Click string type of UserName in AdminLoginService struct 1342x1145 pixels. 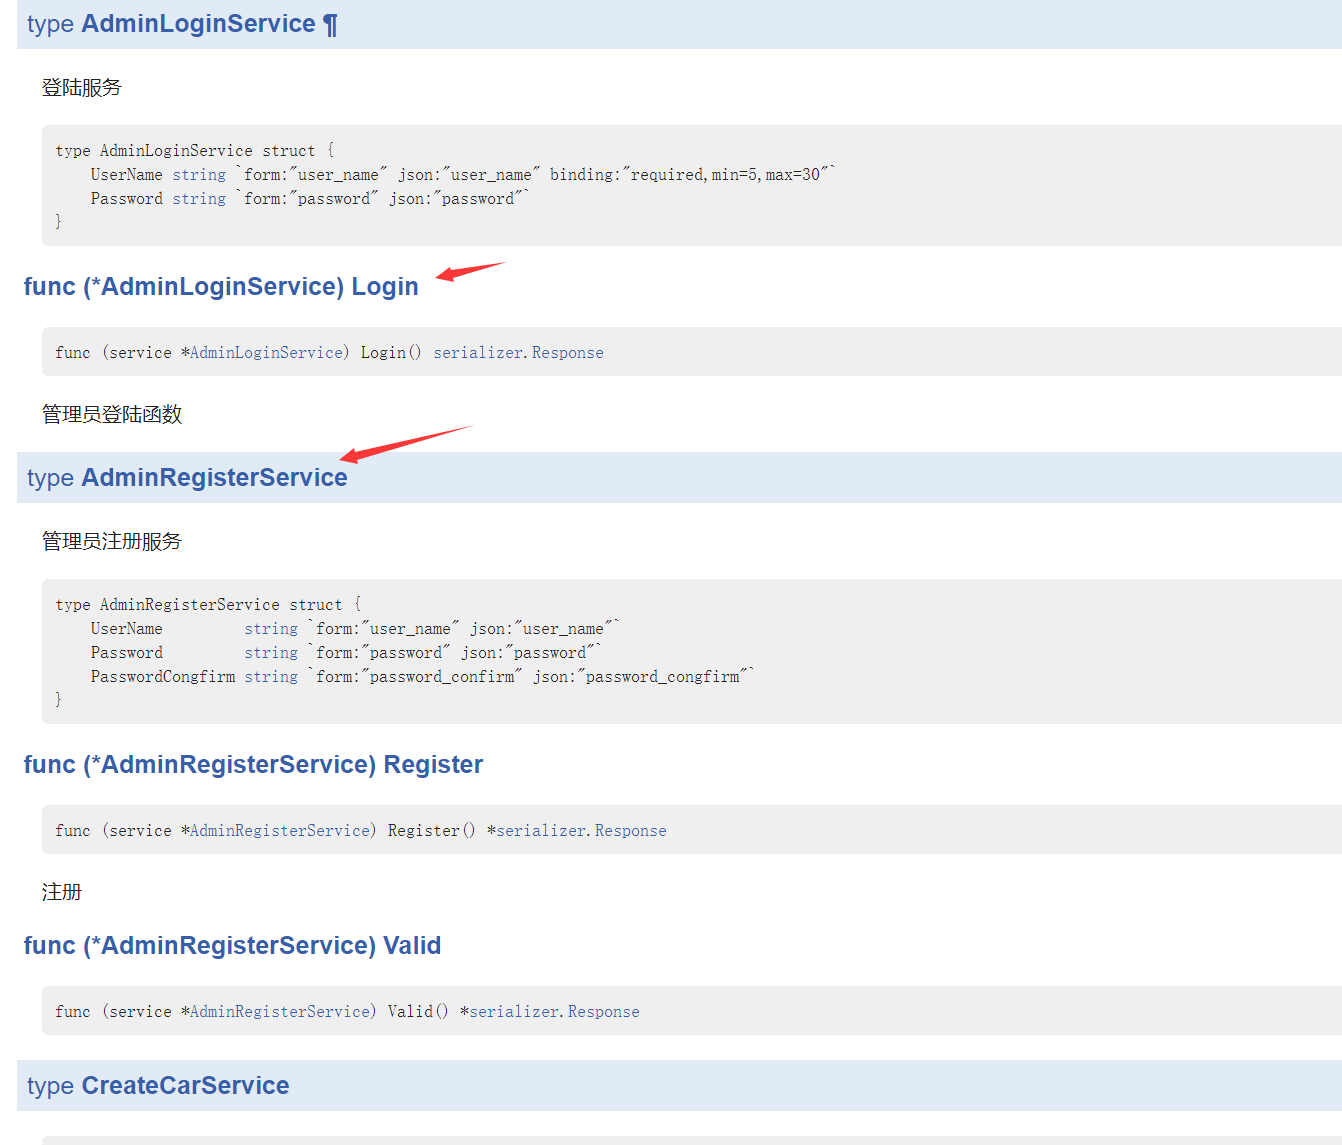click(x=199, y=174)
